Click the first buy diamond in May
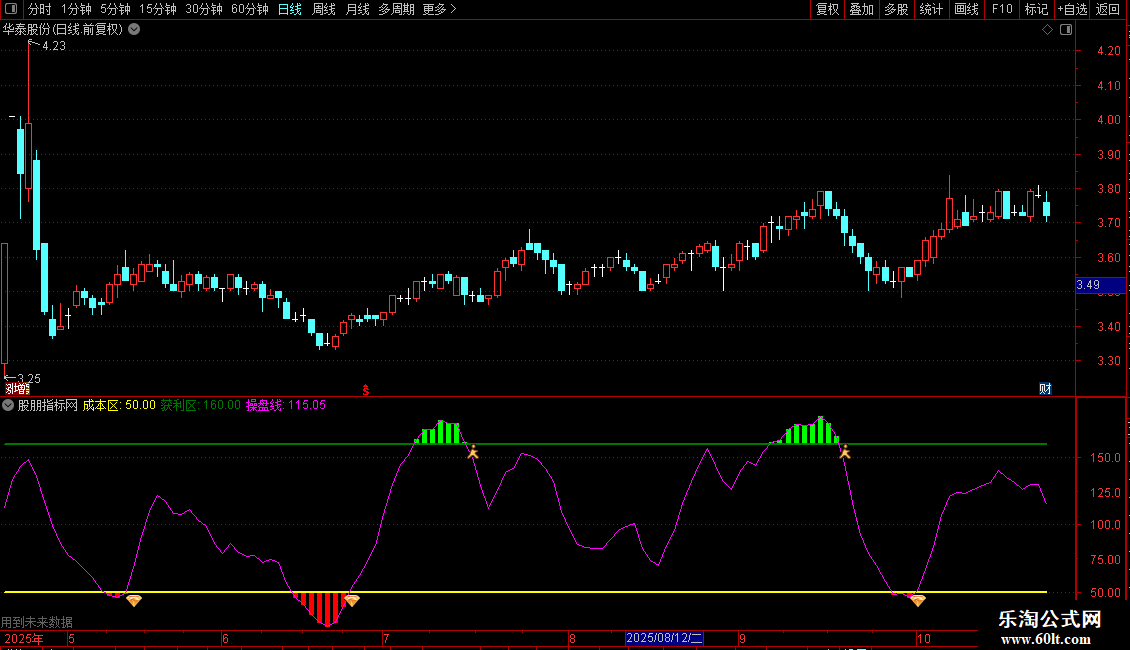 tap(134, 600)
